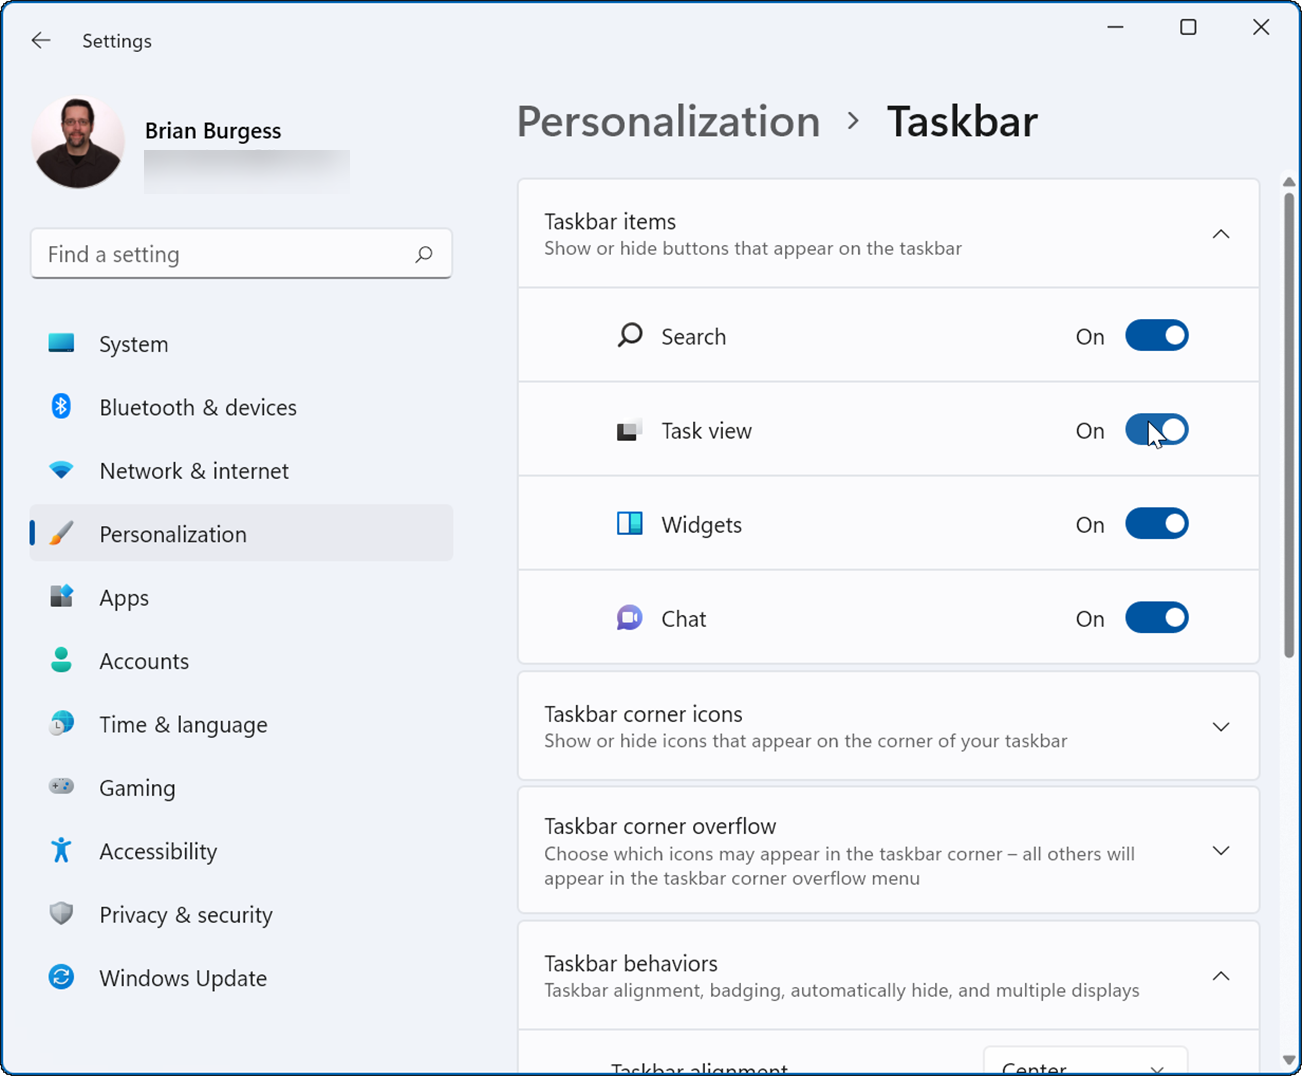
Task: Select the Privacy & security shield icon
Action: coord(60,914)
